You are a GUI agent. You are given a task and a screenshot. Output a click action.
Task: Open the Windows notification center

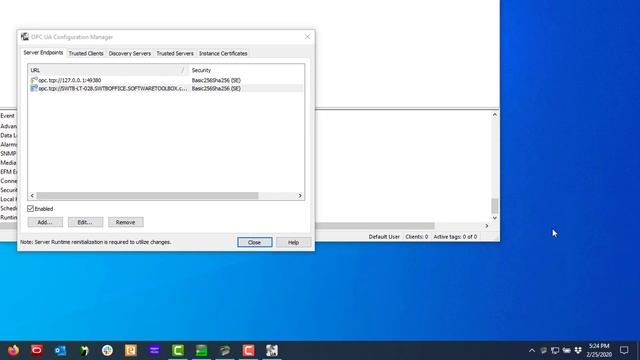tap(624, 350)
